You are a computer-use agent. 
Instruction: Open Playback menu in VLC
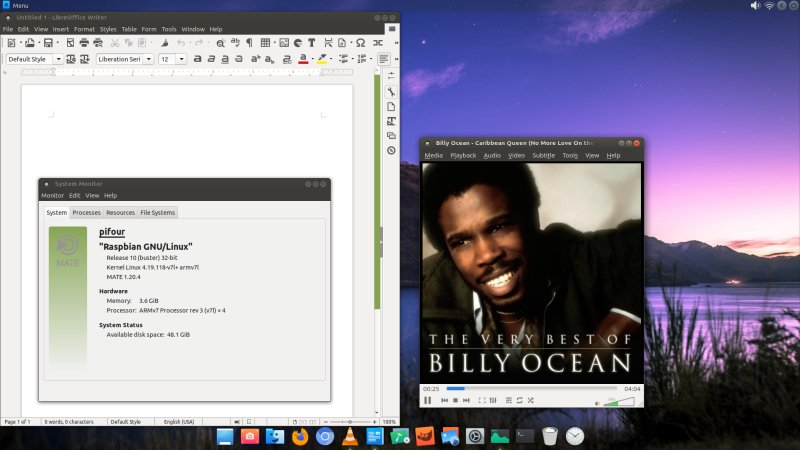click(463, 156)
